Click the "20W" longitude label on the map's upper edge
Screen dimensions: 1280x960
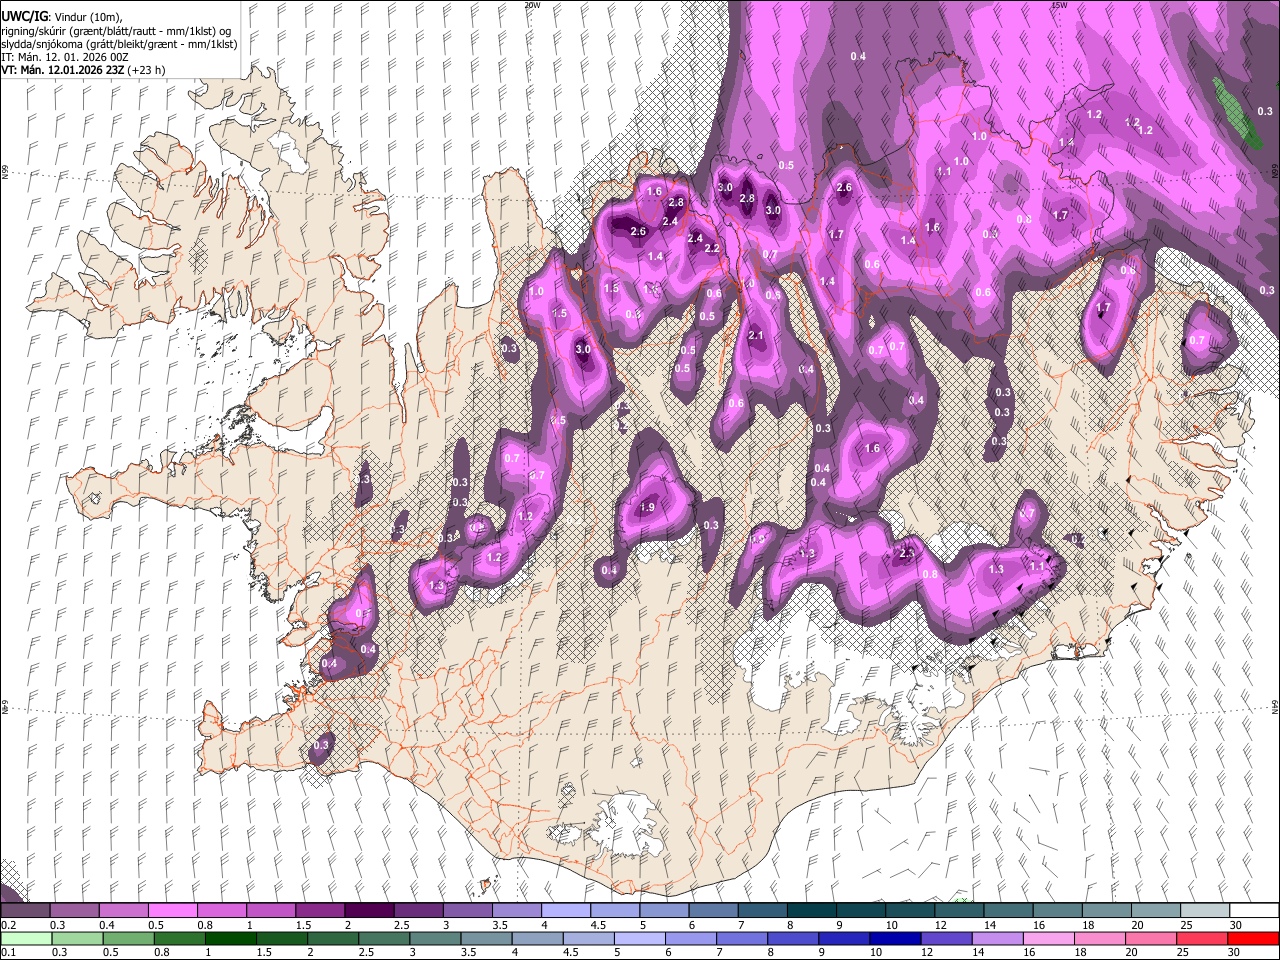(x=532, y=5)
